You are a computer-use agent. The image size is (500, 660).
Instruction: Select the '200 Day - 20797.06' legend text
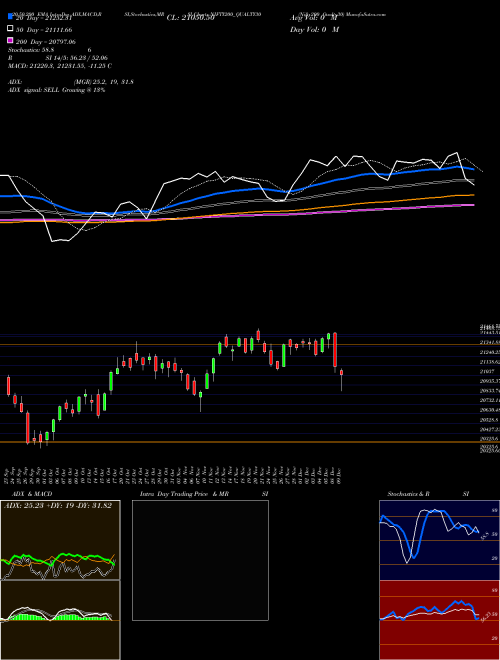point(46,42)
